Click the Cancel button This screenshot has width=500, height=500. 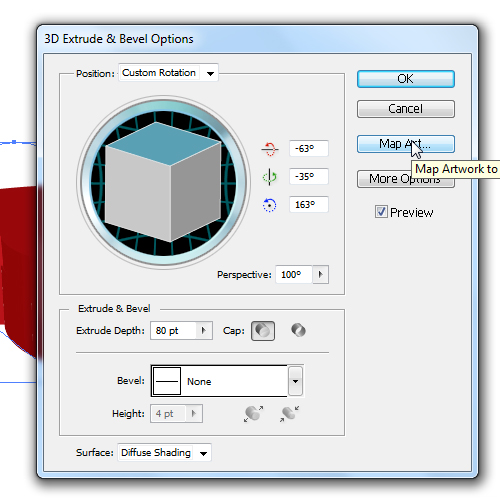406,109
